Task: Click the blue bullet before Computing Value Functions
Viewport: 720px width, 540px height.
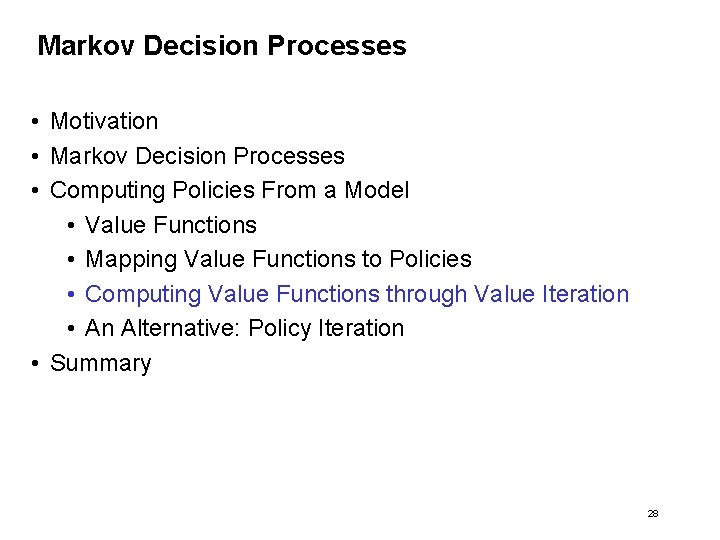Action: 70,294
